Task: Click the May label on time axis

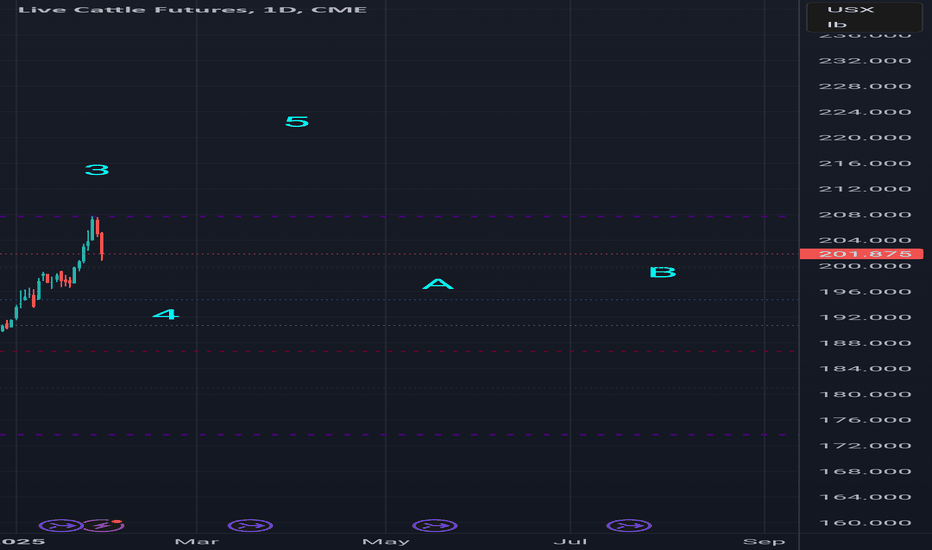Action: [386, 542]
